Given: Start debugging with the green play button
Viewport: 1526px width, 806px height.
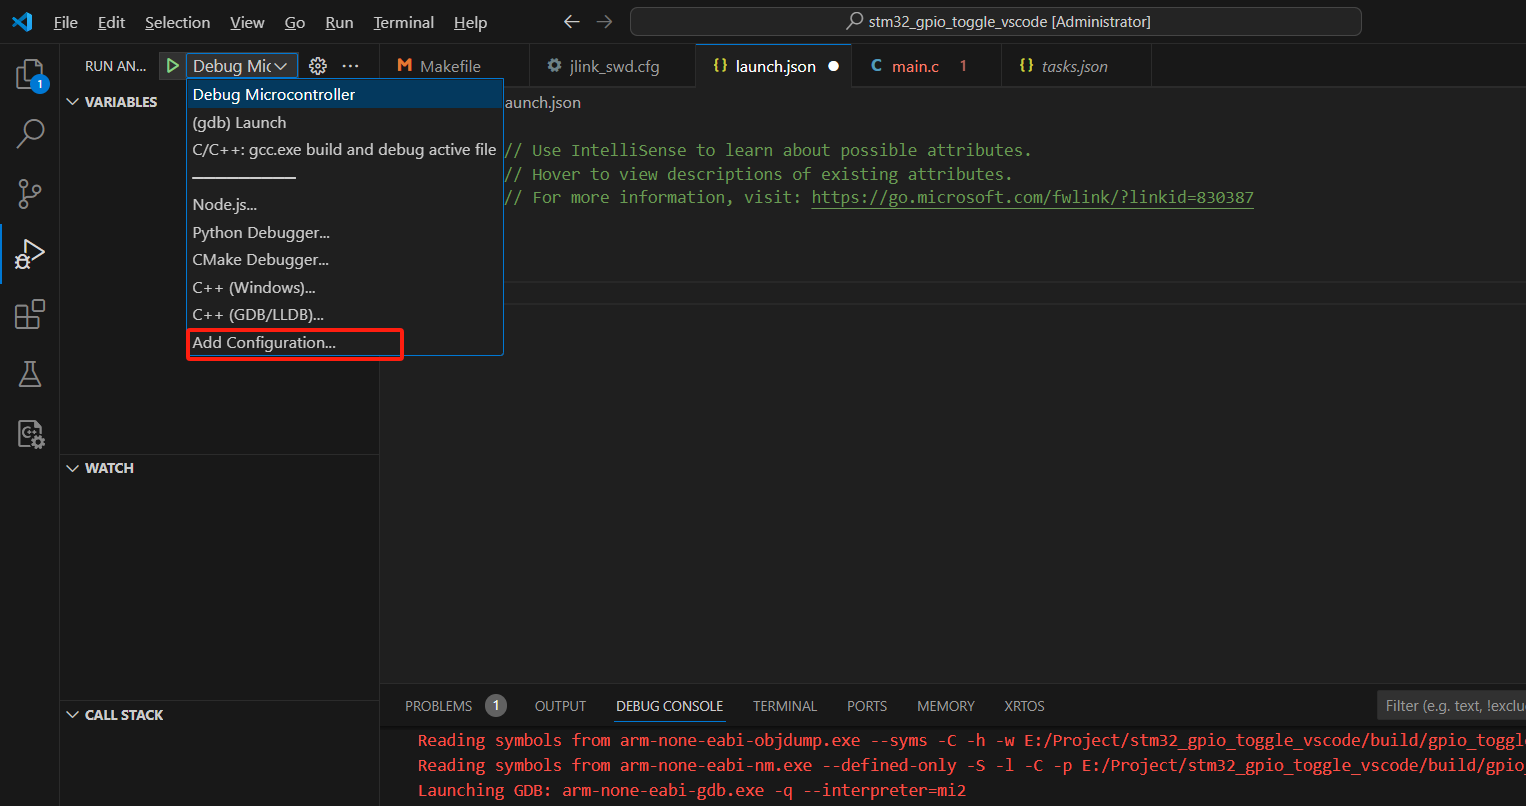Looking at the screenshot, I should click(x=172, y=65).
